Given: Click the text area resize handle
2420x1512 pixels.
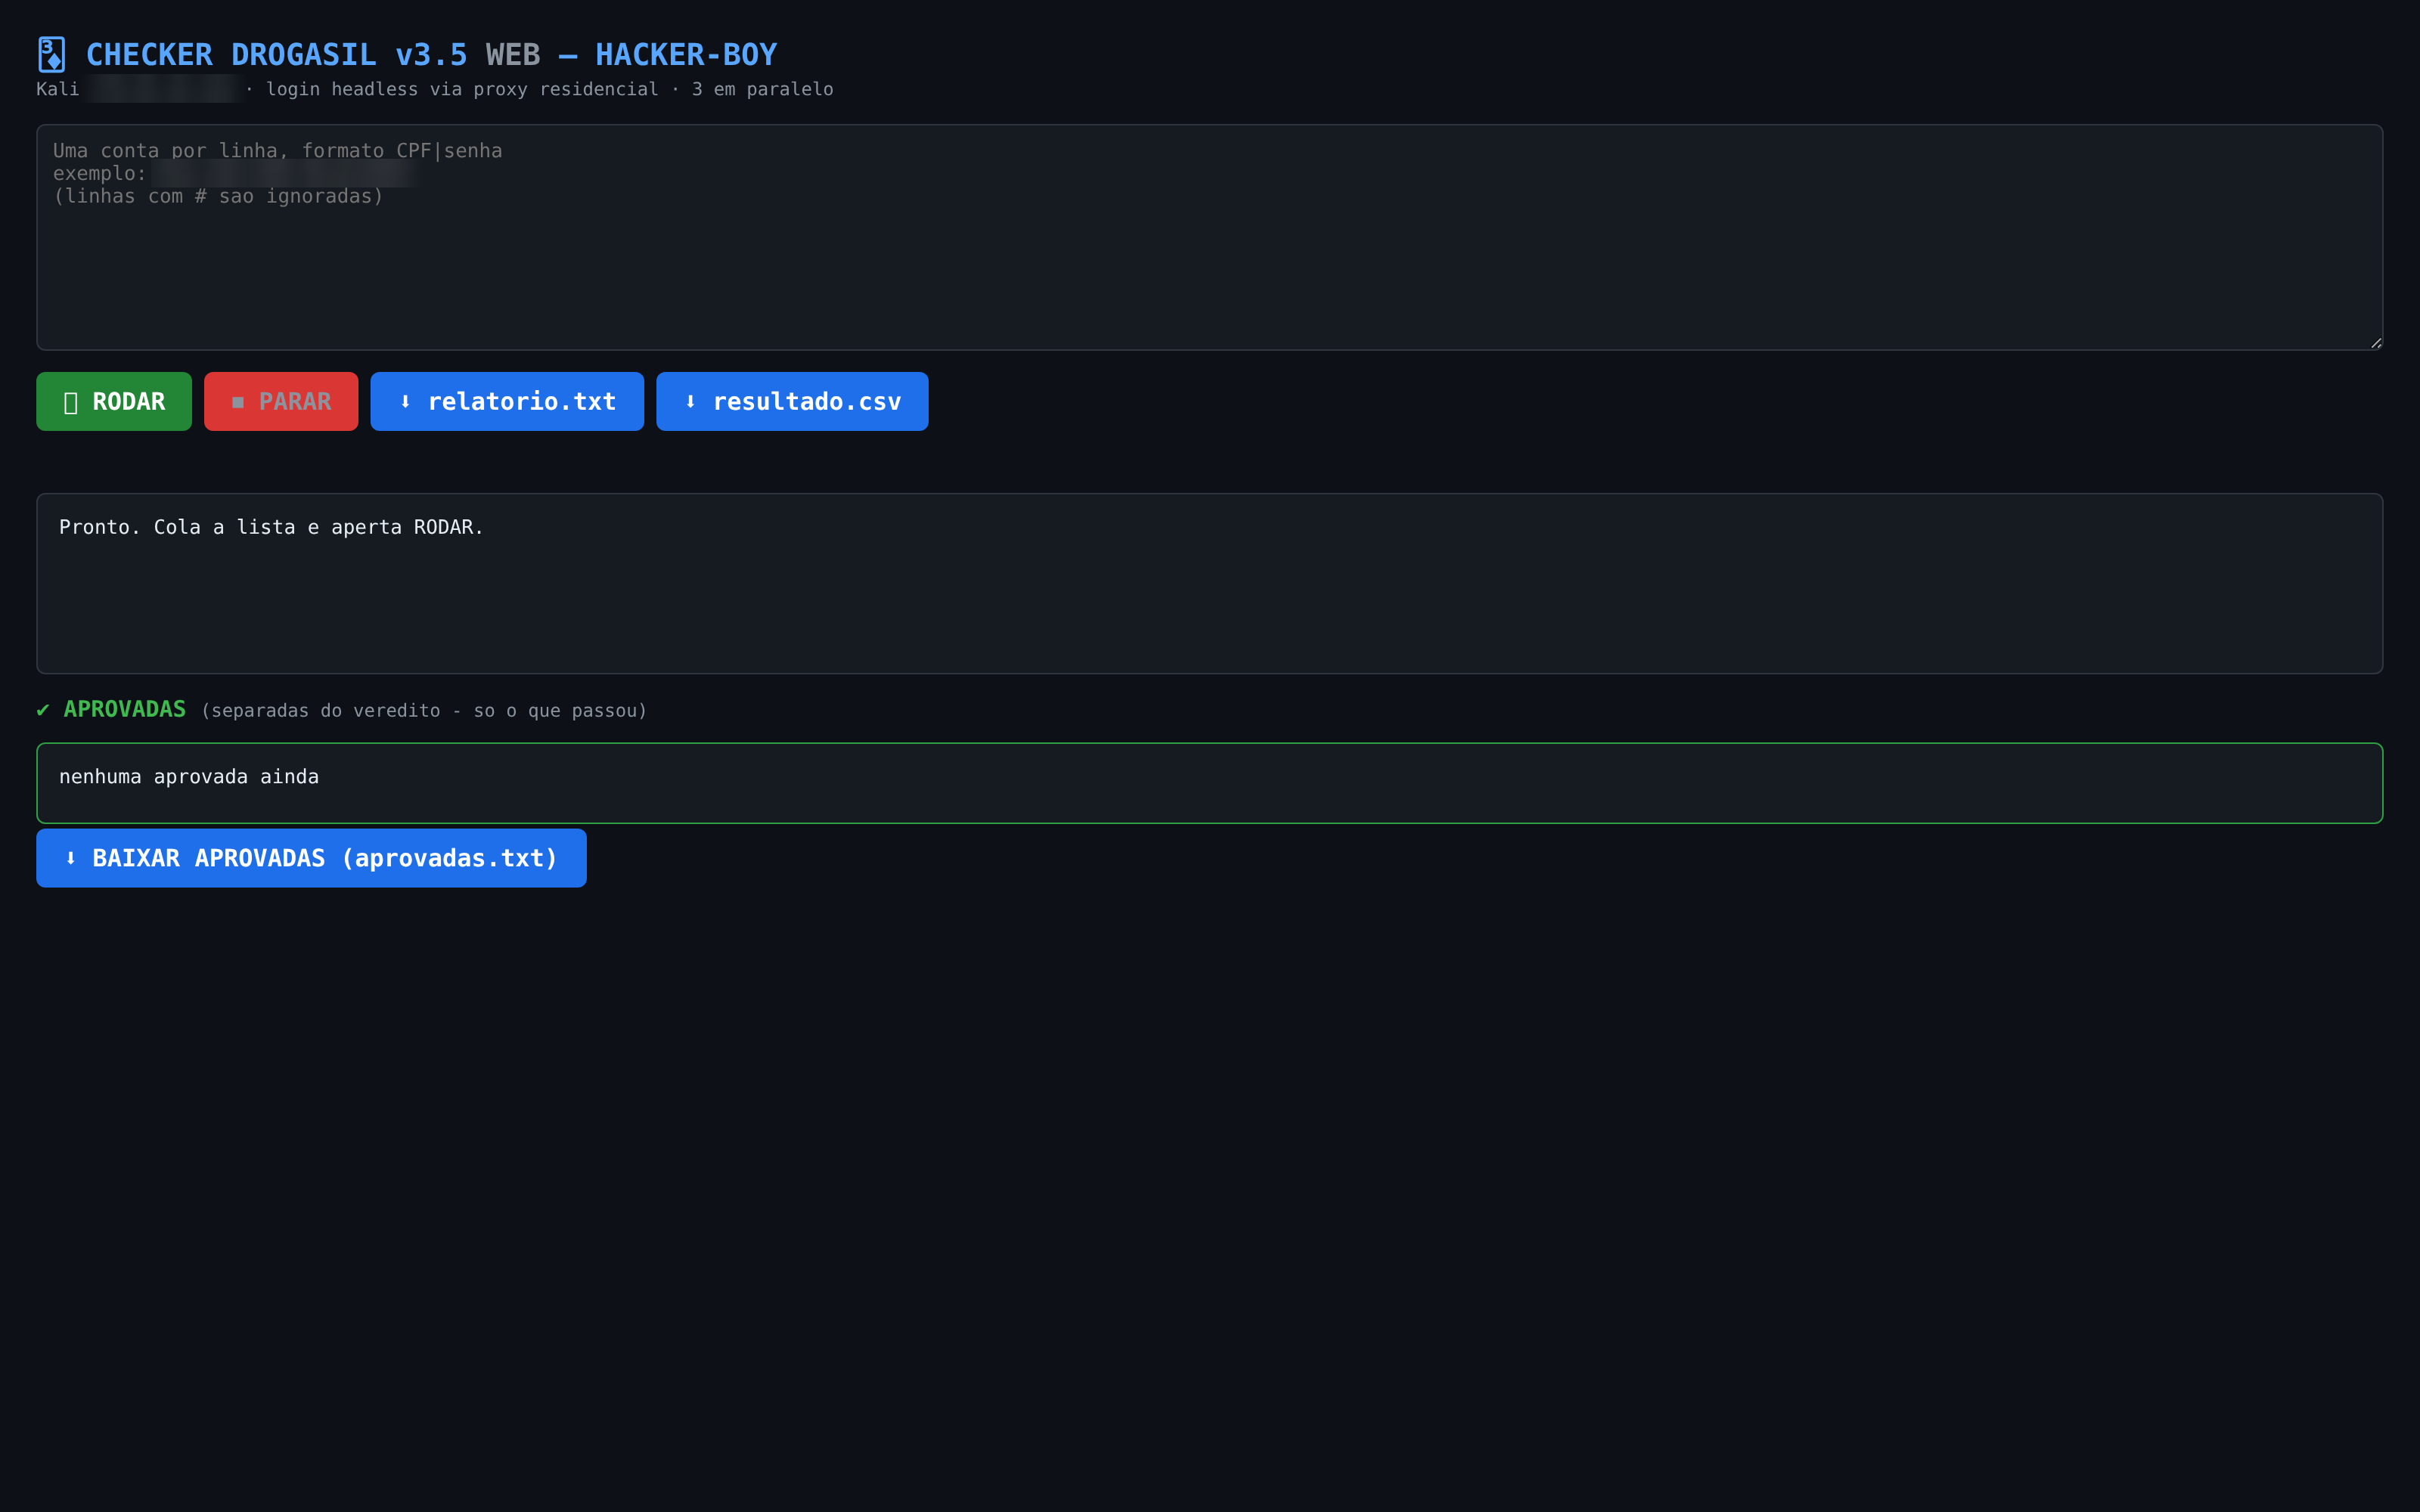Looking at the screenshot, I should [x=2376, y=343].
